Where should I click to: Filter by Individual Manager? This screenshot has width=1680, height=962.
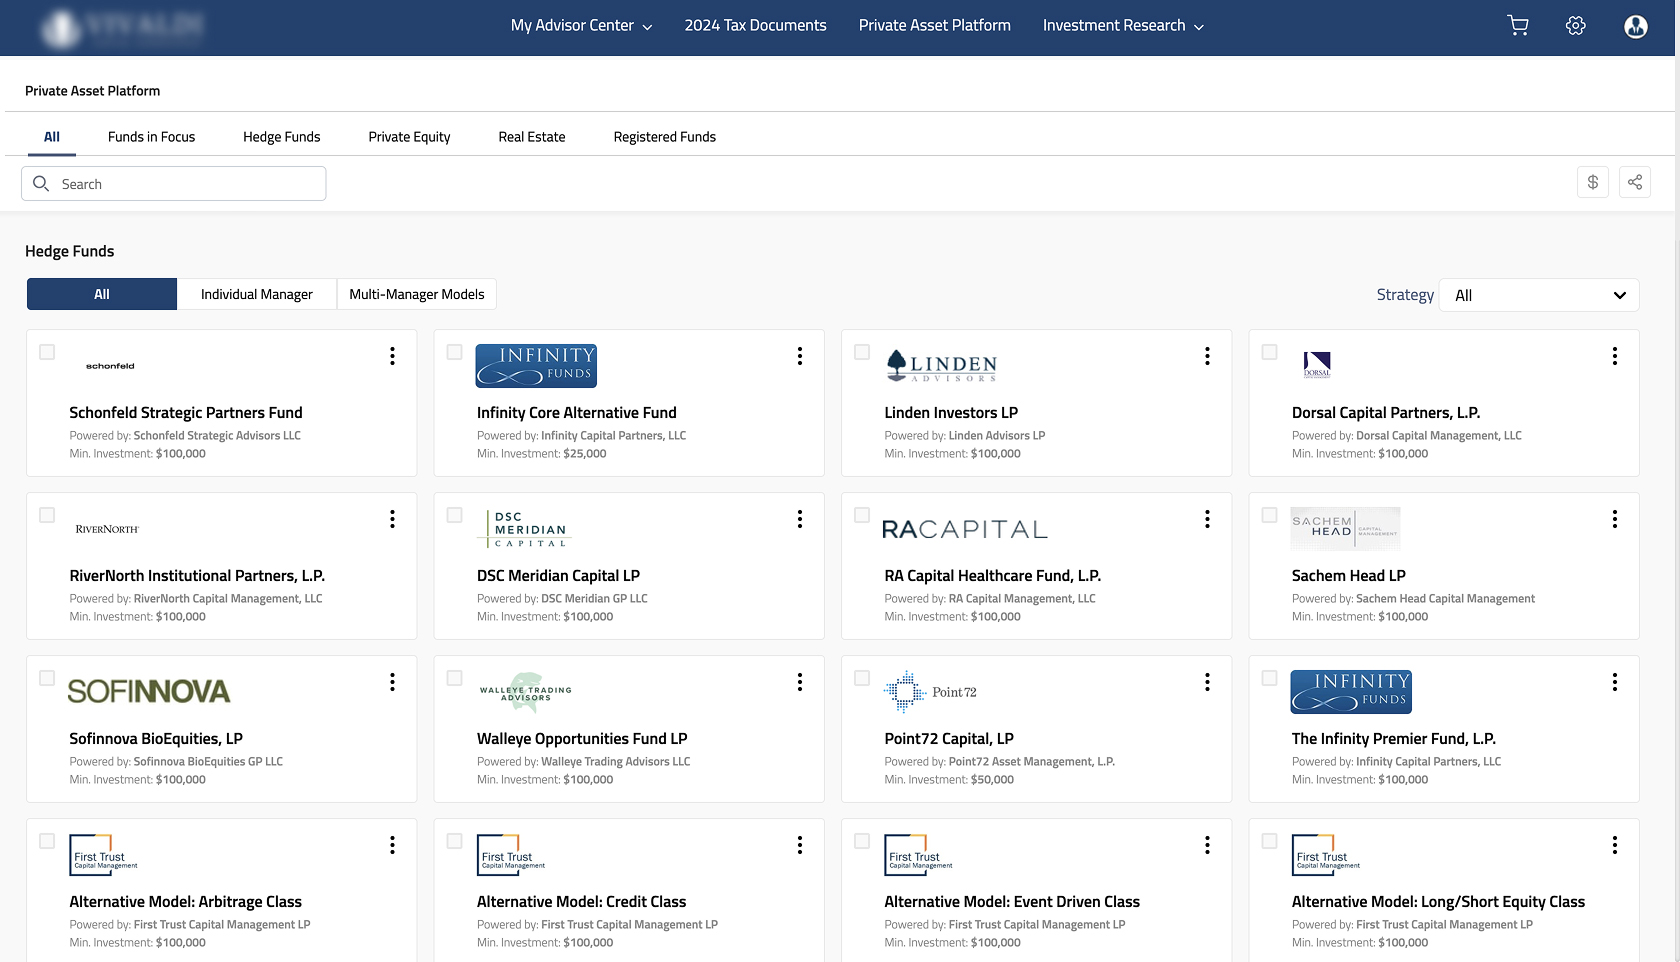click(x=257, y=294)
